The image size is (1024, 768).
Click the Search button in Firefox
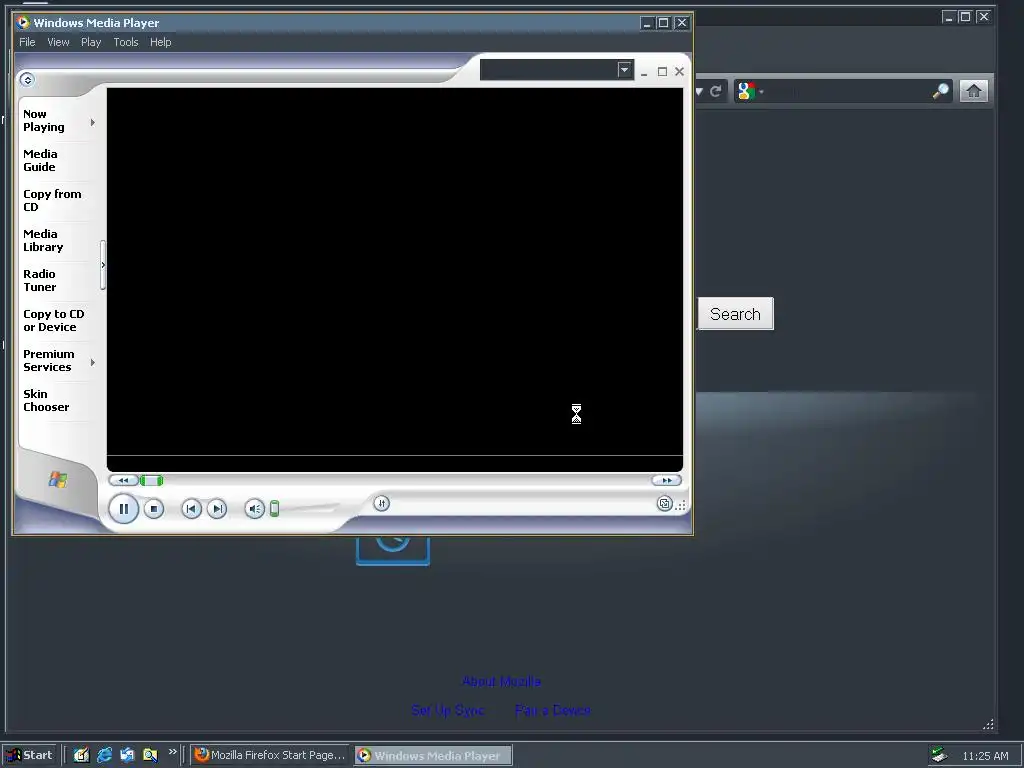735,314
